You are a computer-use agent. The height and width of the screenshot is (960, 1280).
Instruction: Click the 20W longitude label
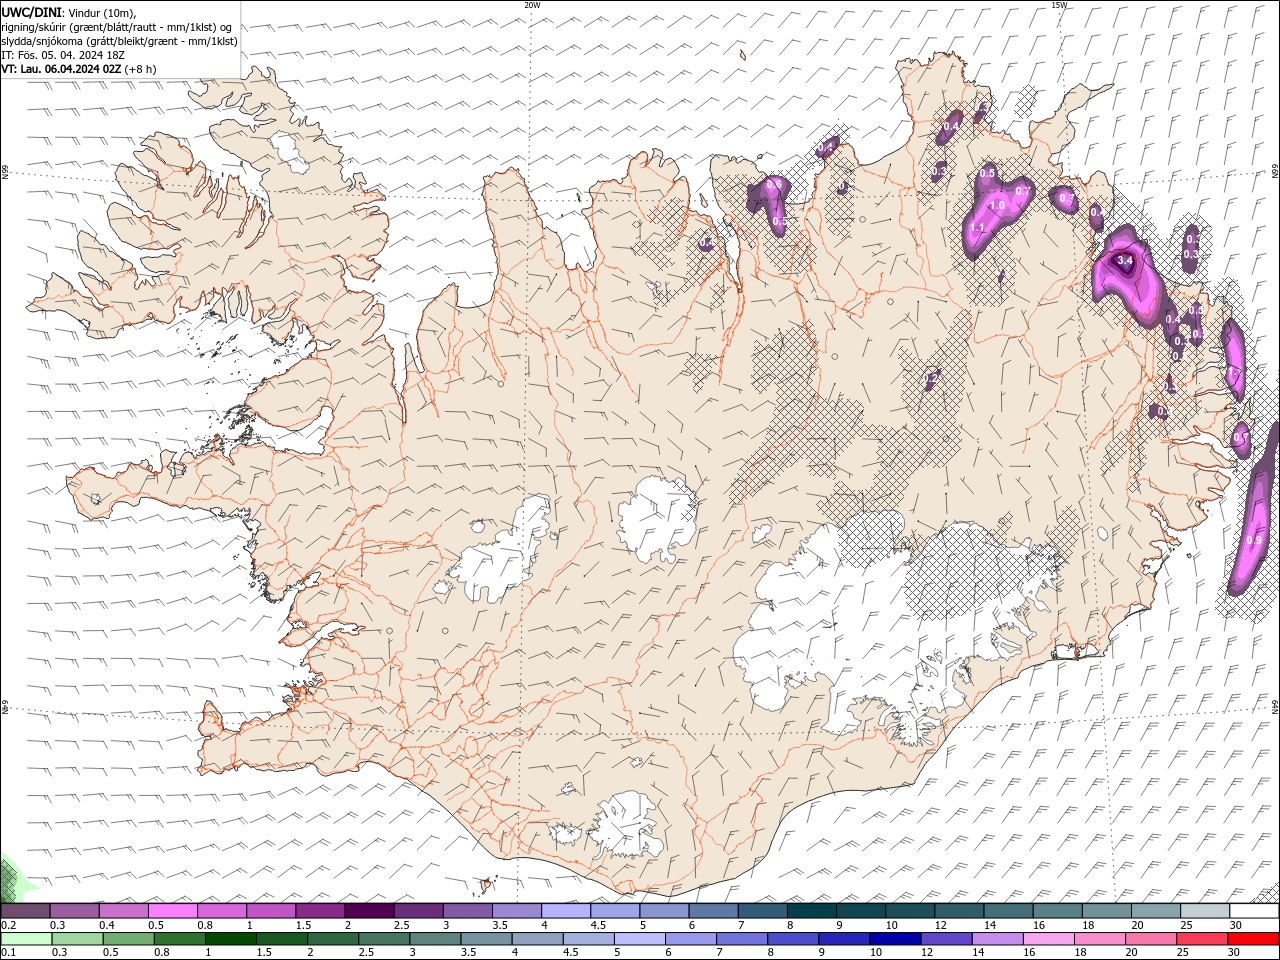[532, 5]
